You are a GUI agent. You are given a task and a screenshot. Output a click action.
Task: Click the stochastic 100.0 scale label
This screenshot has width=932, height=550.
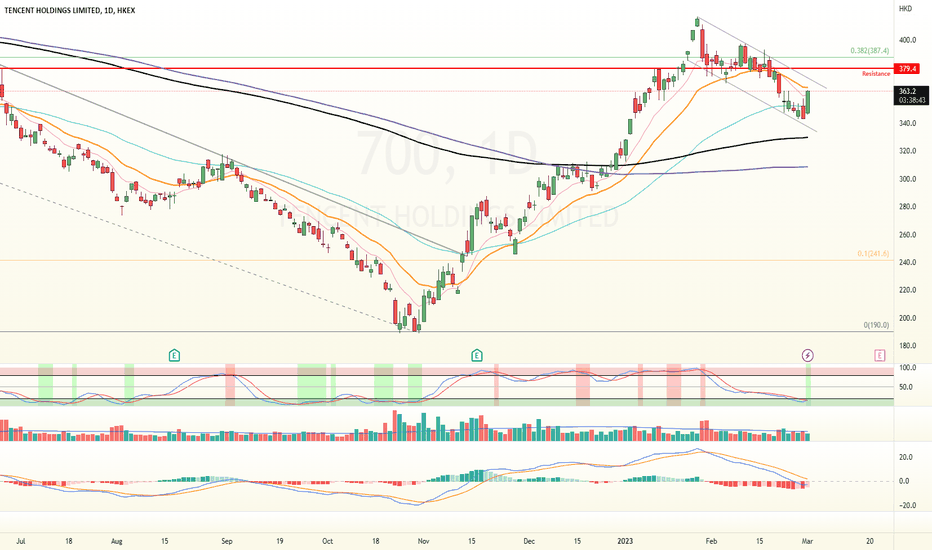pyautogui.click(x=907, y=368)
